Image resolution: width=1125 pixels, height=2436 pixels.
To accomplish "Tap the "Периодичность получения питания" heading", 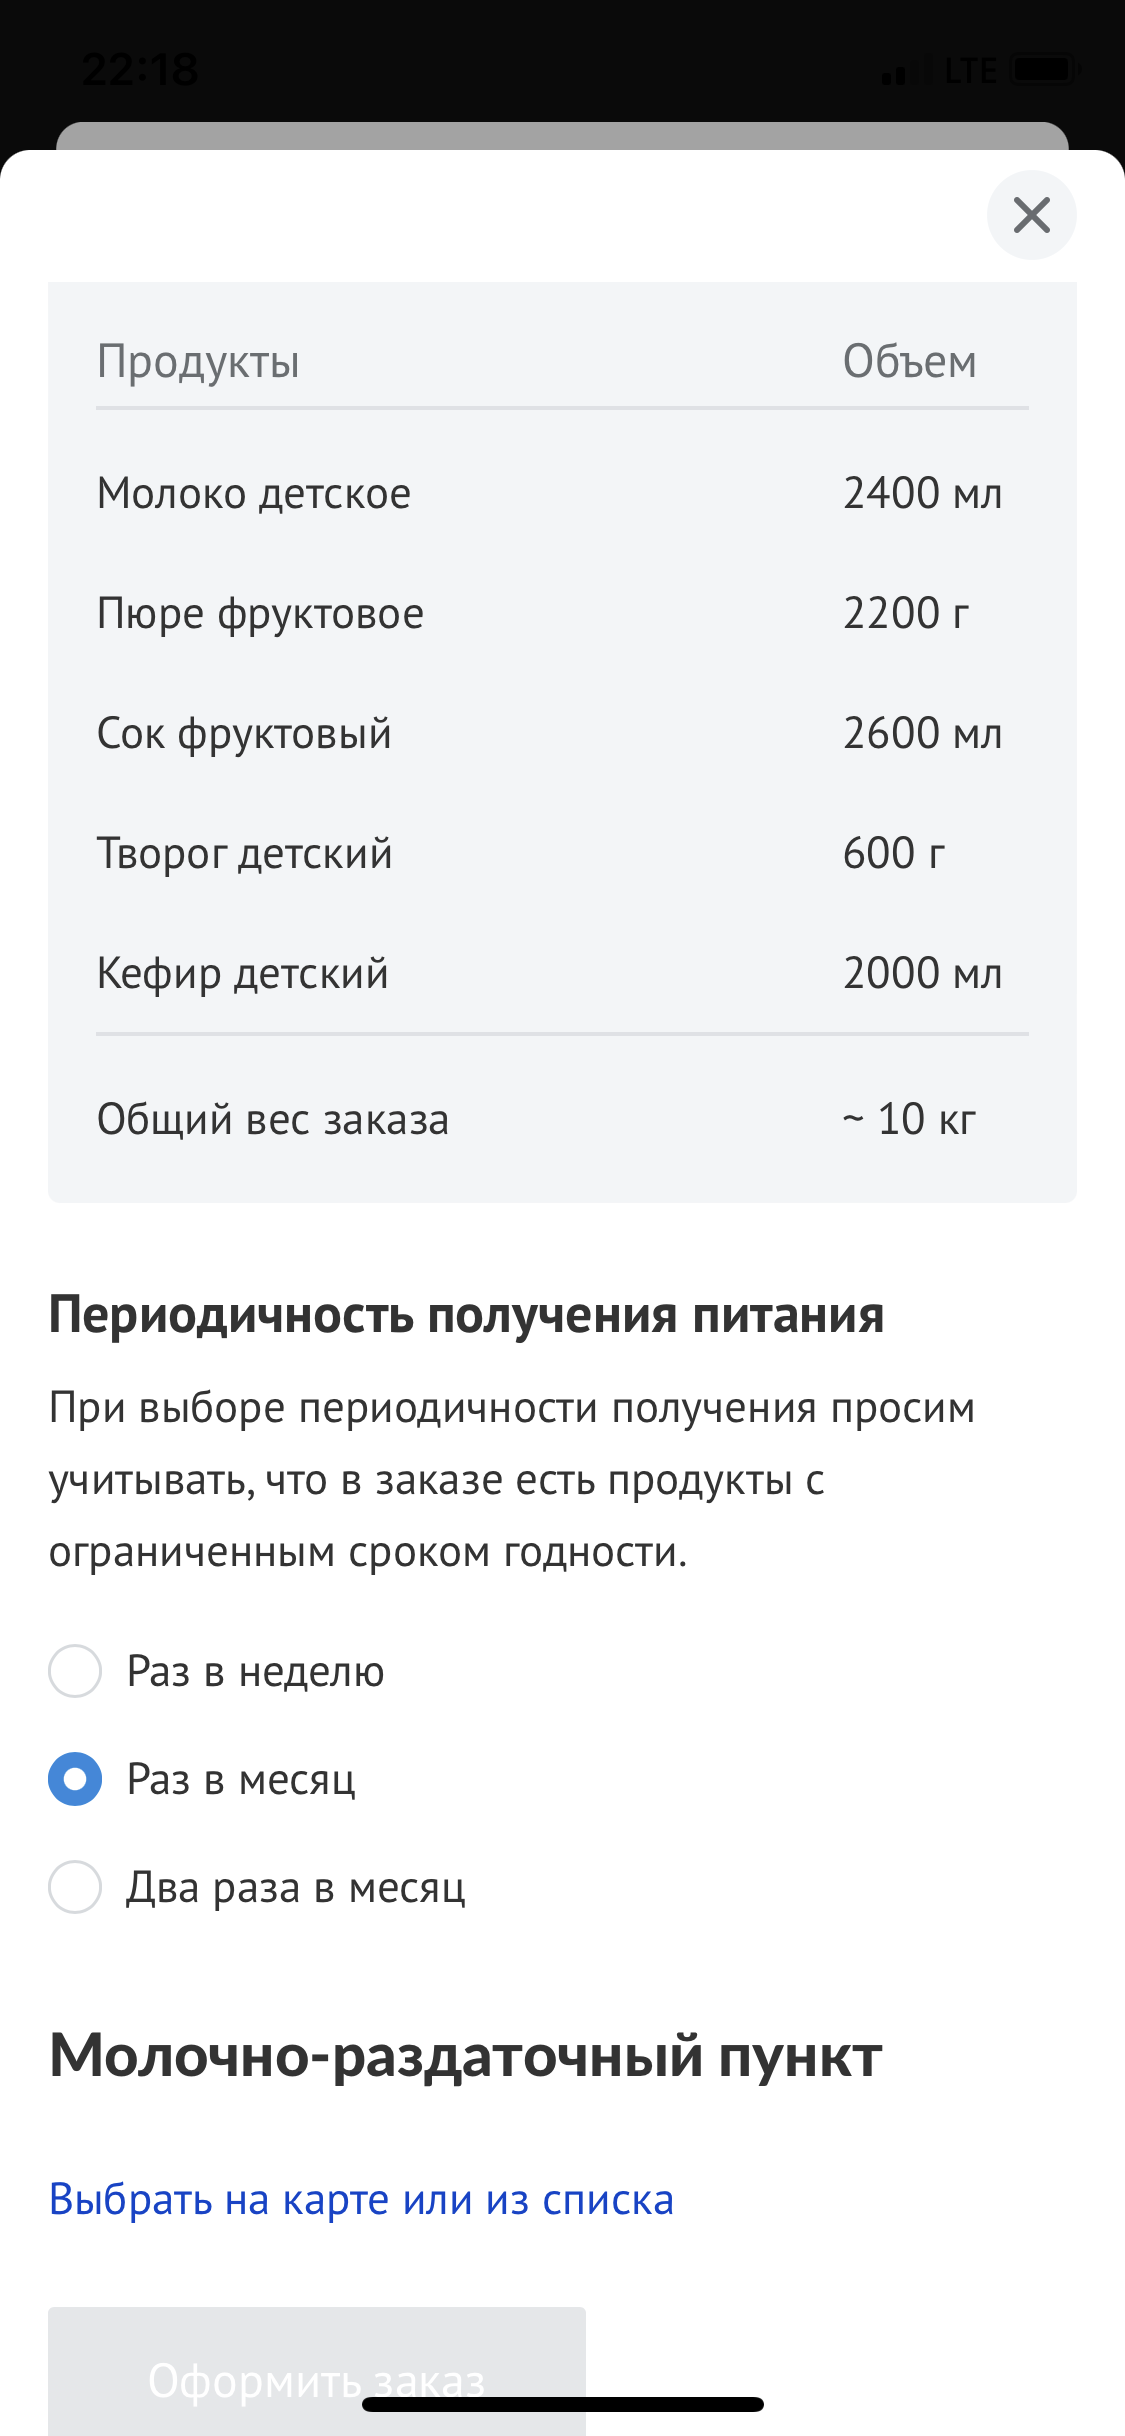I will pos(466,1315).
